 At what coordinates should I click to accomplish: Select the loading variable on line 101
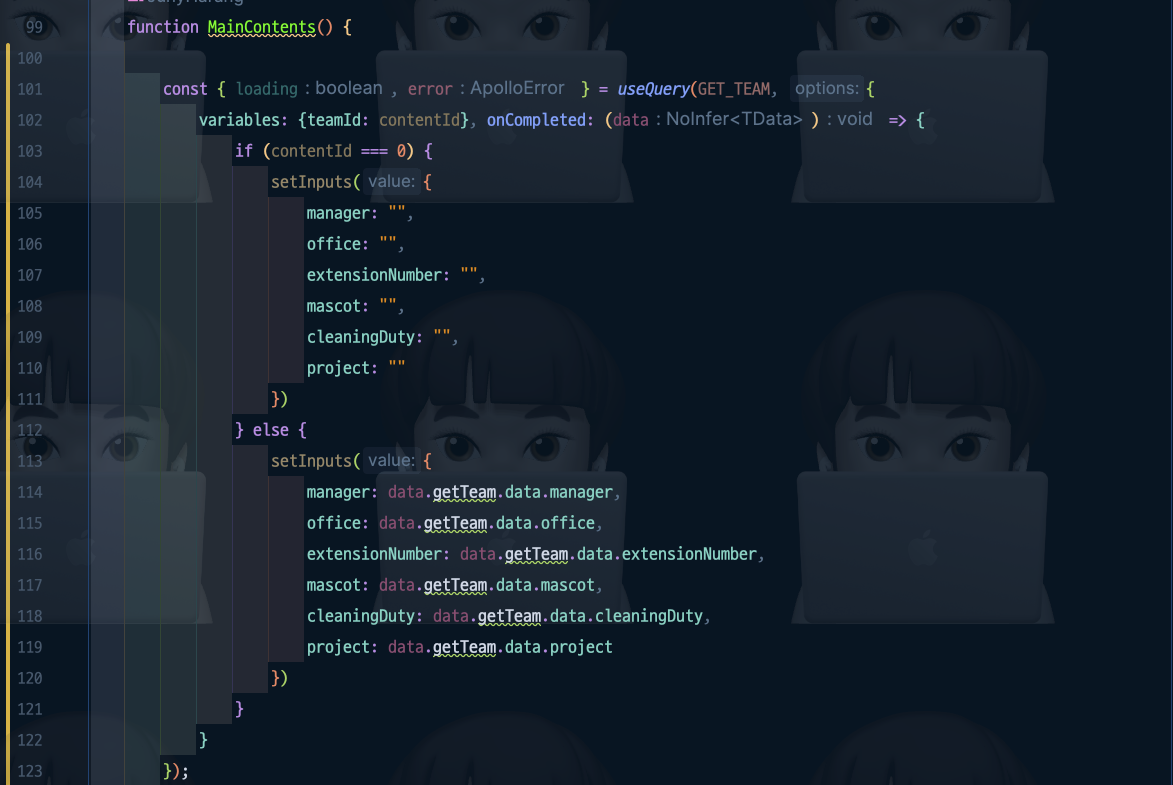[x=266, y=89]
